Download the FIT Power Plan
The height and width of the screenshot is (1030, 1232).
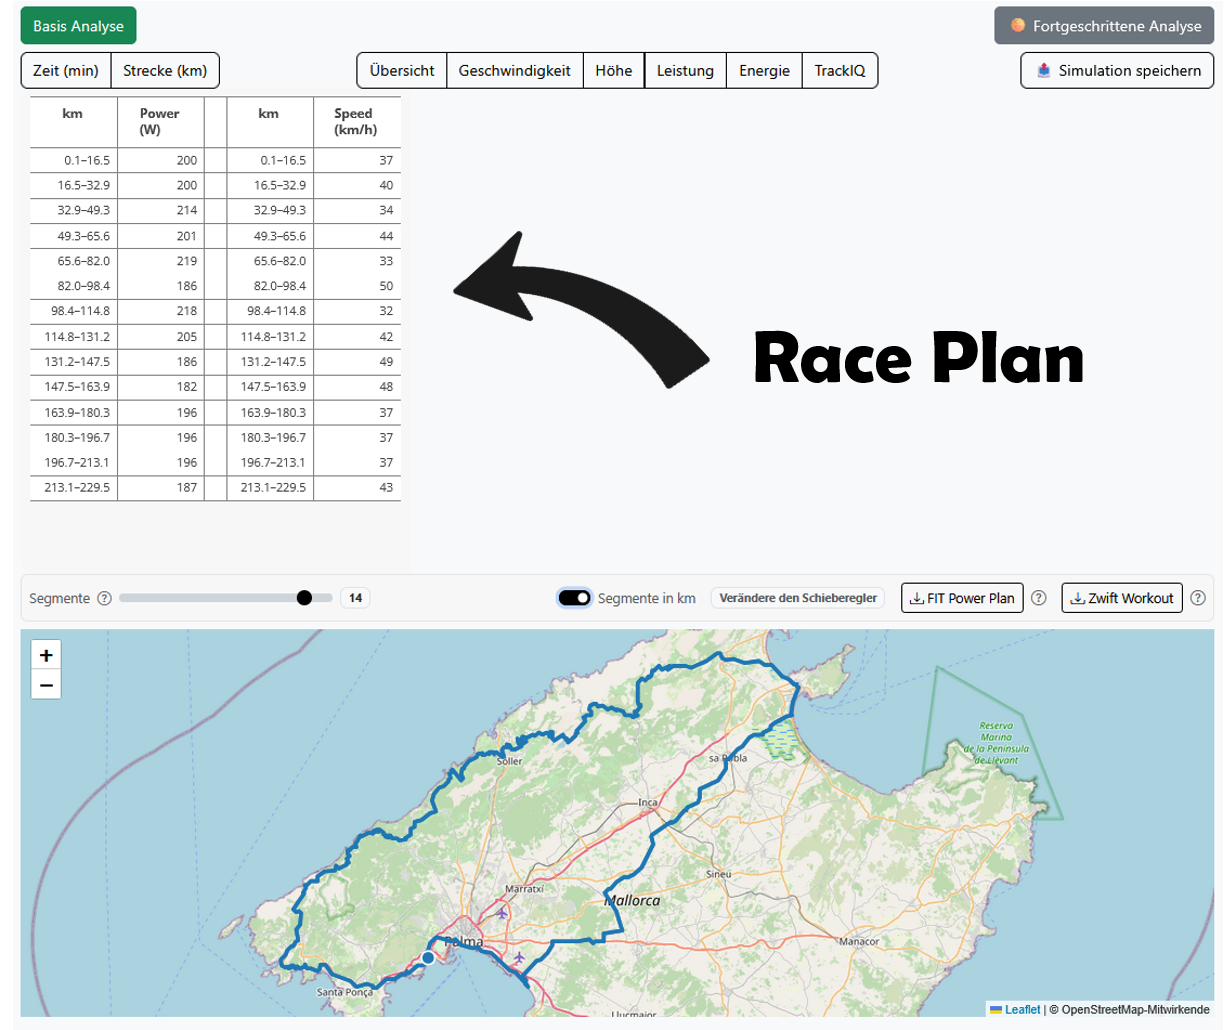click(962, 598)
